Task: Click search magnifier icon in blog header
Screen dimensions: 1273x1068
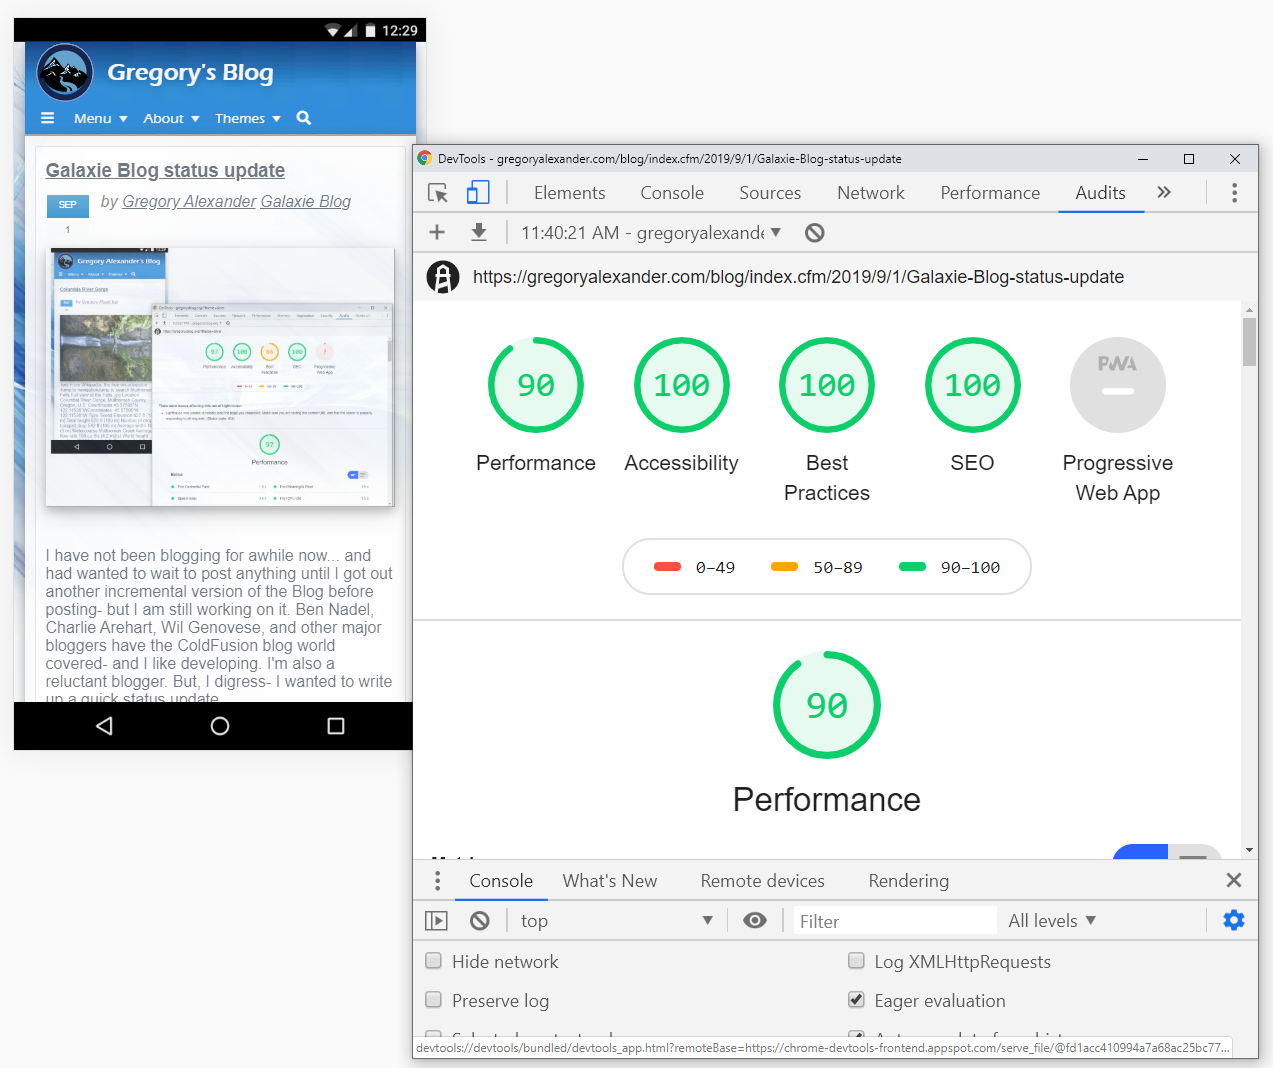Action: click(x=304, y=118)
